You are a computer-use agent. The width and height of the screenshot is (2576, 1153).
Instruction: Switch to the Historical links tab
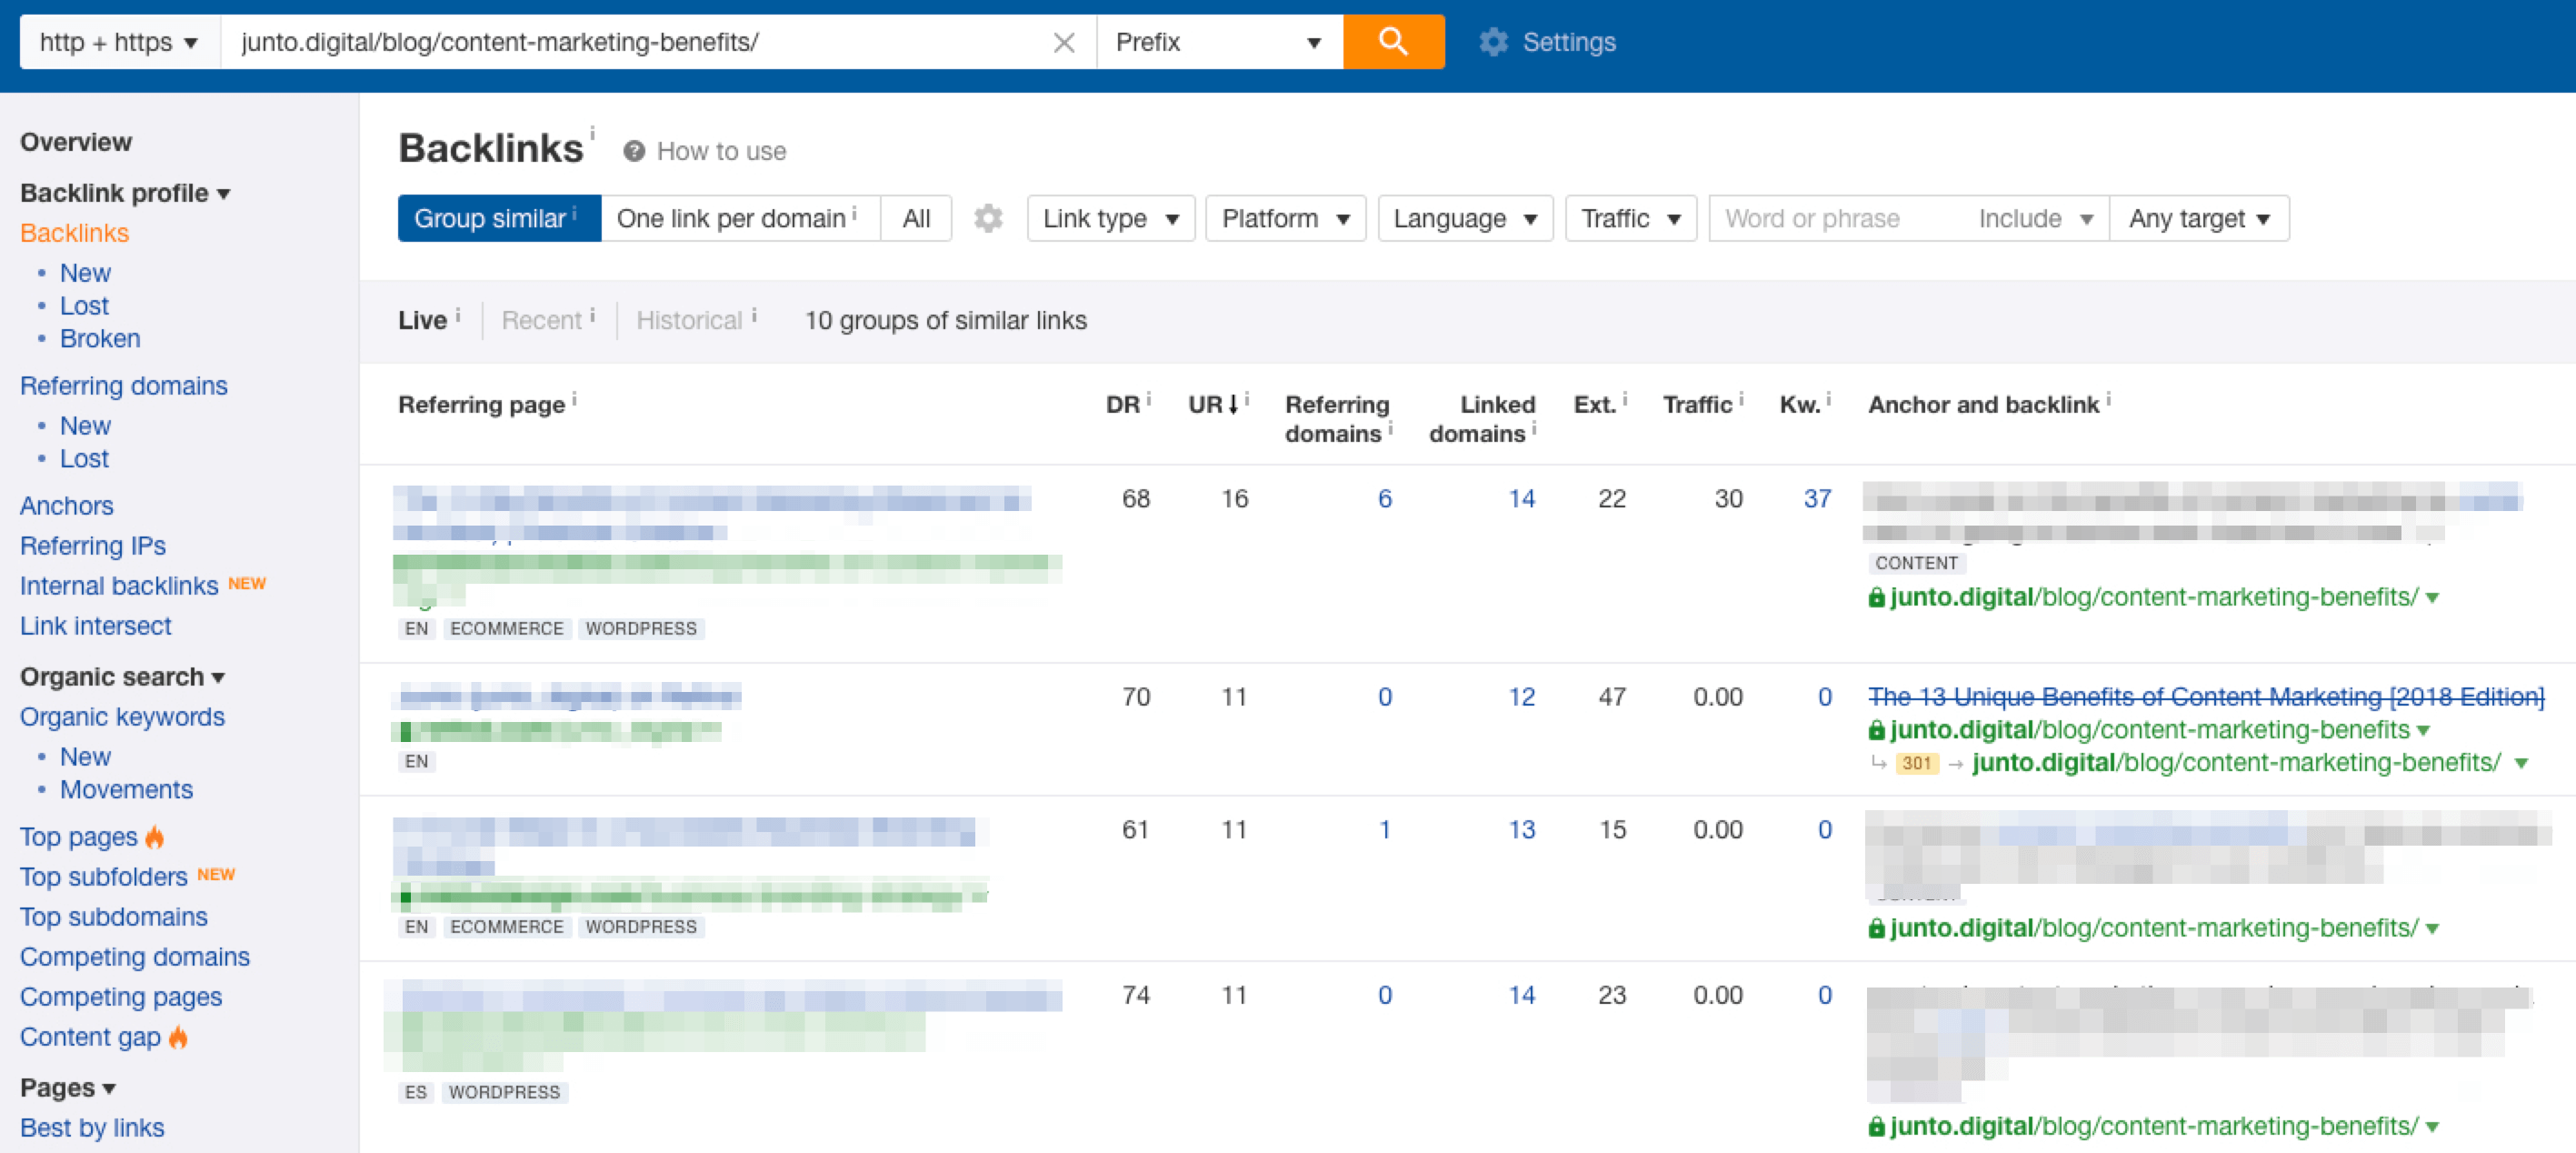coord(689,320)
